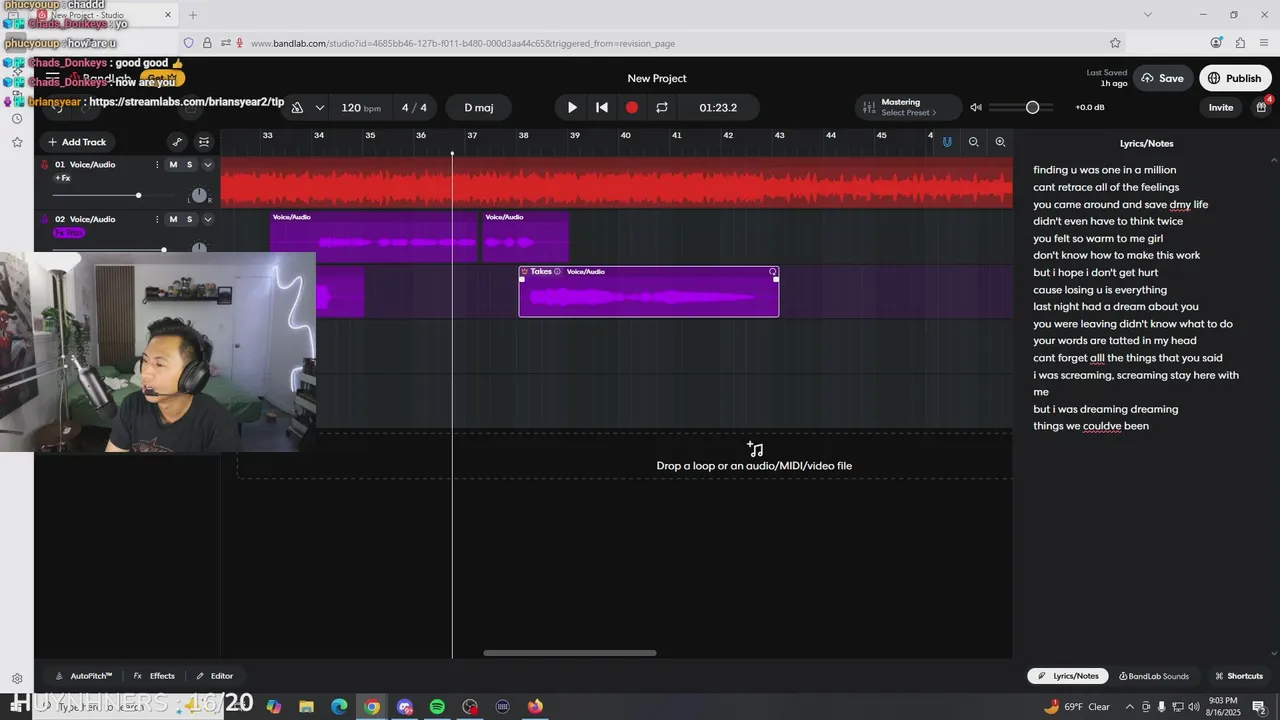Click the horizontal timeline scrollbar
Screen dimensions: 1280x720
(x=570, y=653)
